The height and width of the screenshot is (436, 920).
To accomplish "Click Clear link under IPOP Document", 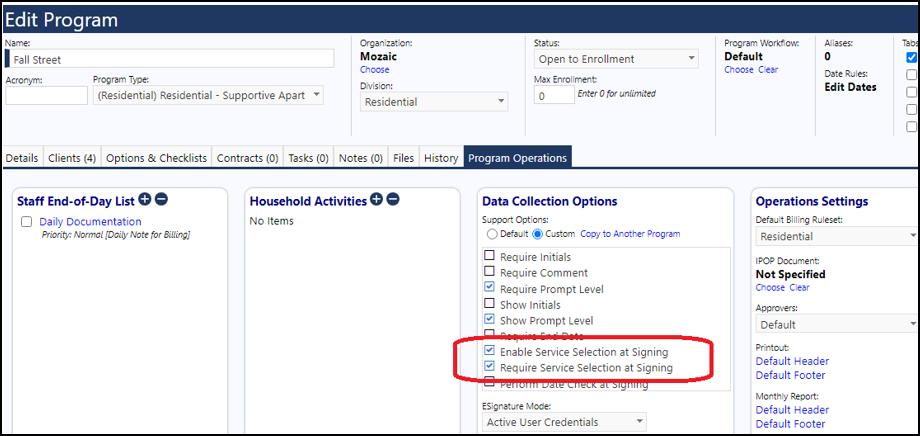I will point(799,288).
